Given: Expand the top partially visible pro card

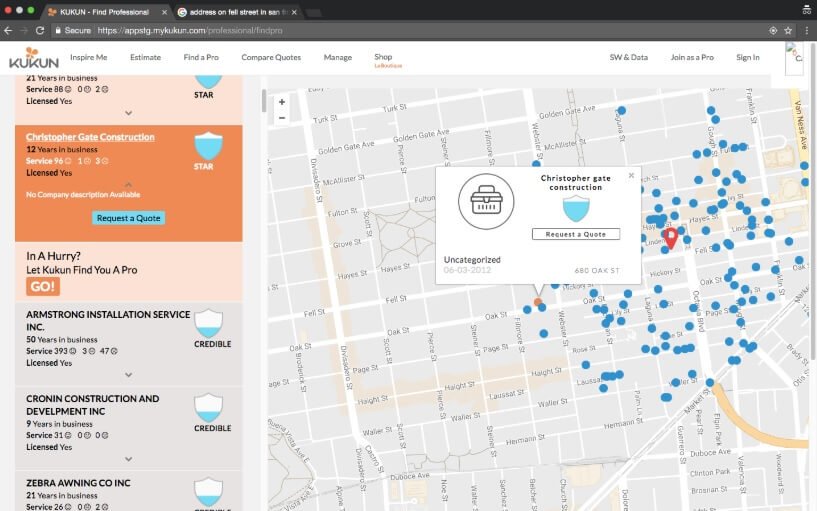Looking at the screenshot, I should [x=128, y=113].
